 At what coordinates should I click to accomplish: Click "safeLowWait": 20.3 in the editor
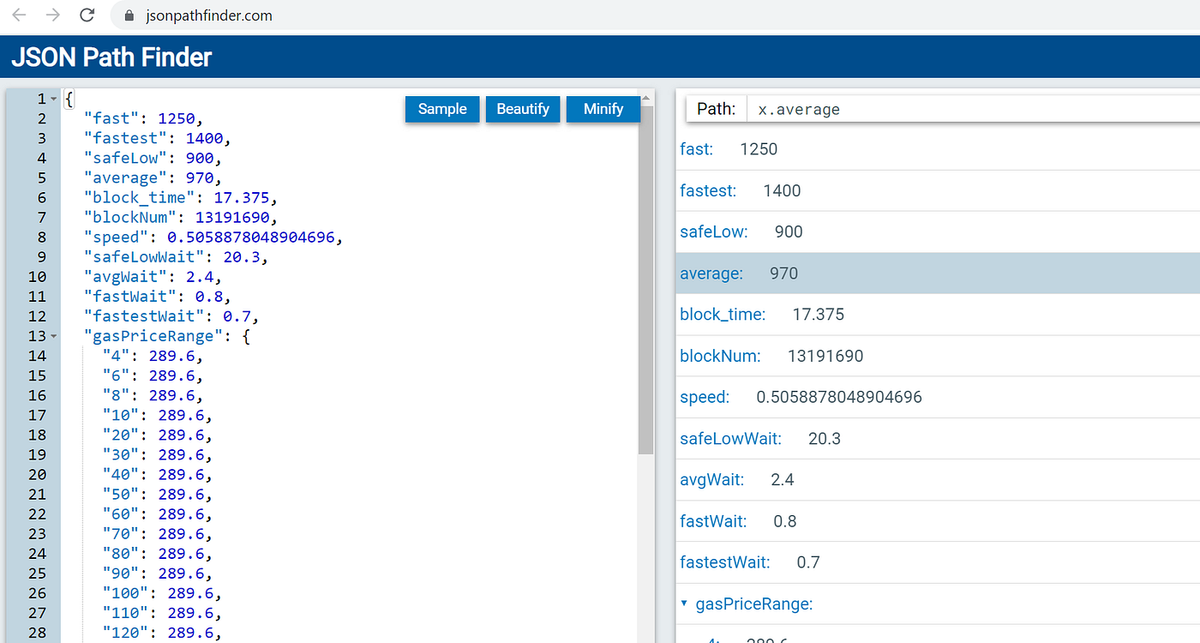tap(176, 257)
